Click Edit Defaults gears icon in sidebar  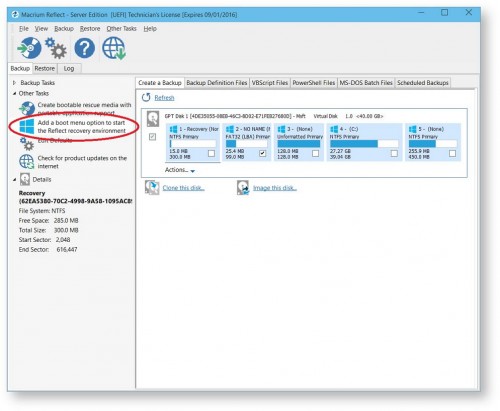(x=27, y=144)
